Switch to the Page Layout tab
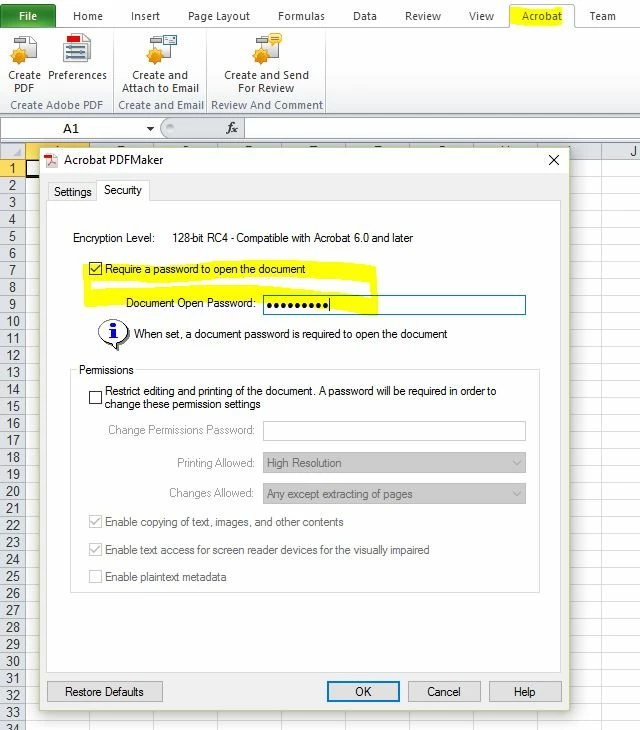 [219, 16]
